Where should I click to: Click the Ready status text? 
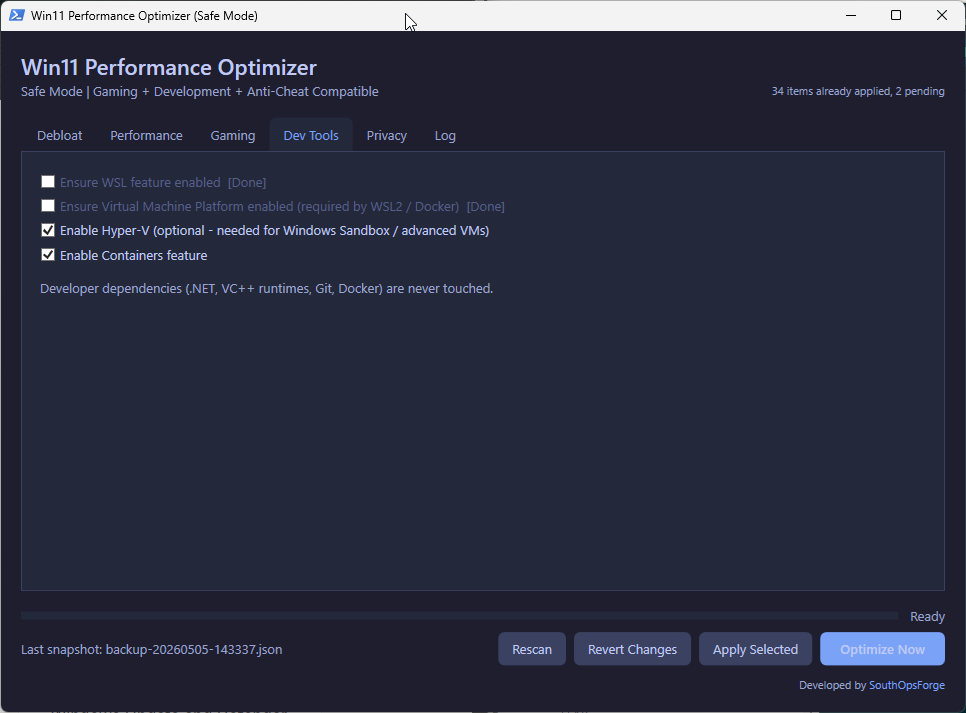[x=927, y=616]
